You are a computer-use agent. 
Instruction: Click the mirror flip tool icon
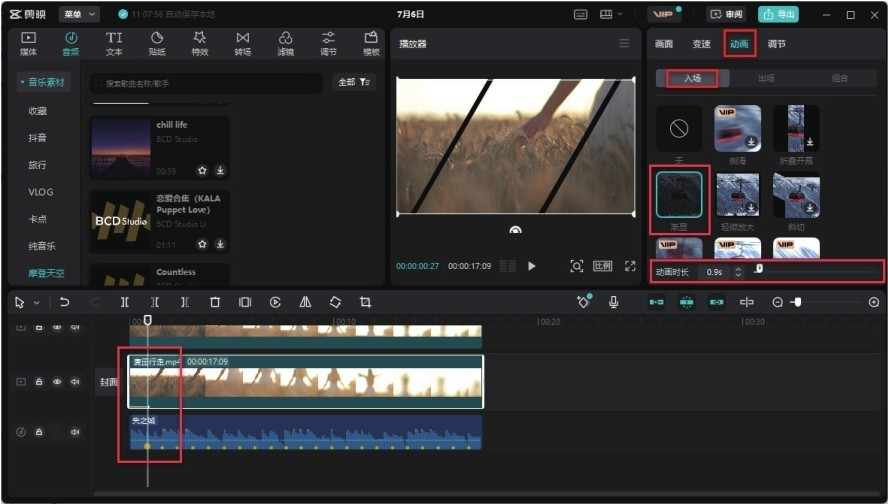(x=305, y=302)
